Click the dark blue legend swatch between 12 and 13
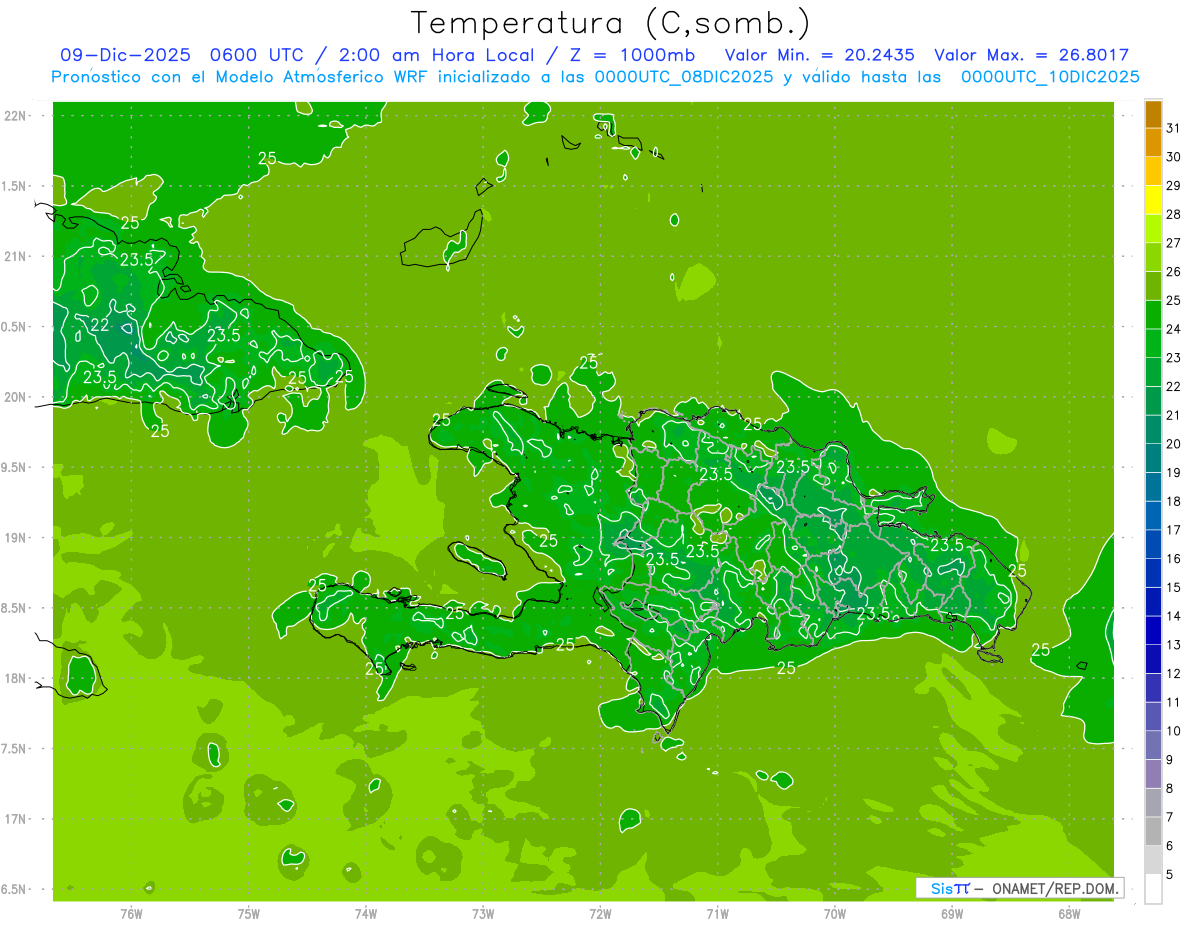The height and width of the screenshot is (927, 1200). [x=1153, y=659]
